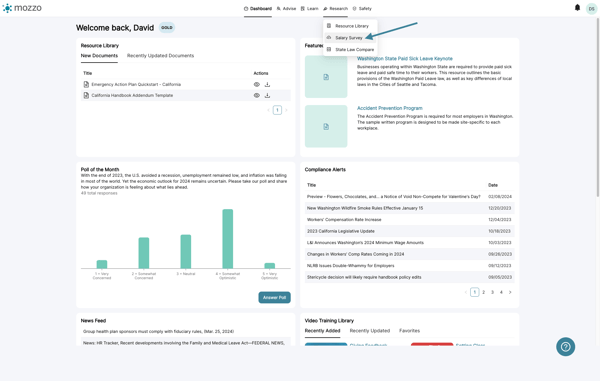Screen dimensions: 600x381
Task: Select Salary Survey from Research menu
Action: click(349, 38)
